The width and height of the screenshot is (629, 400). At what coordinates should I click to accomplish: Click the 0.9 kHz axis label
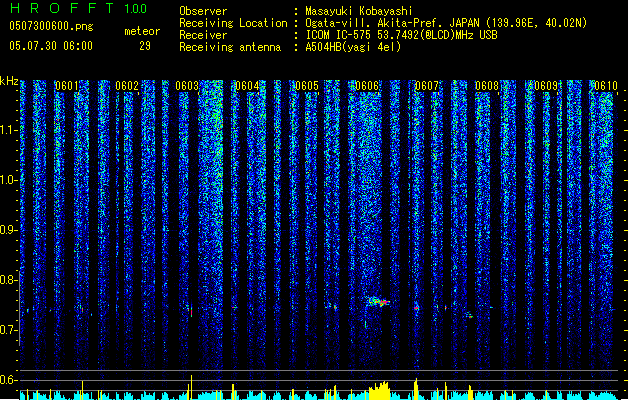click(8, 230)
